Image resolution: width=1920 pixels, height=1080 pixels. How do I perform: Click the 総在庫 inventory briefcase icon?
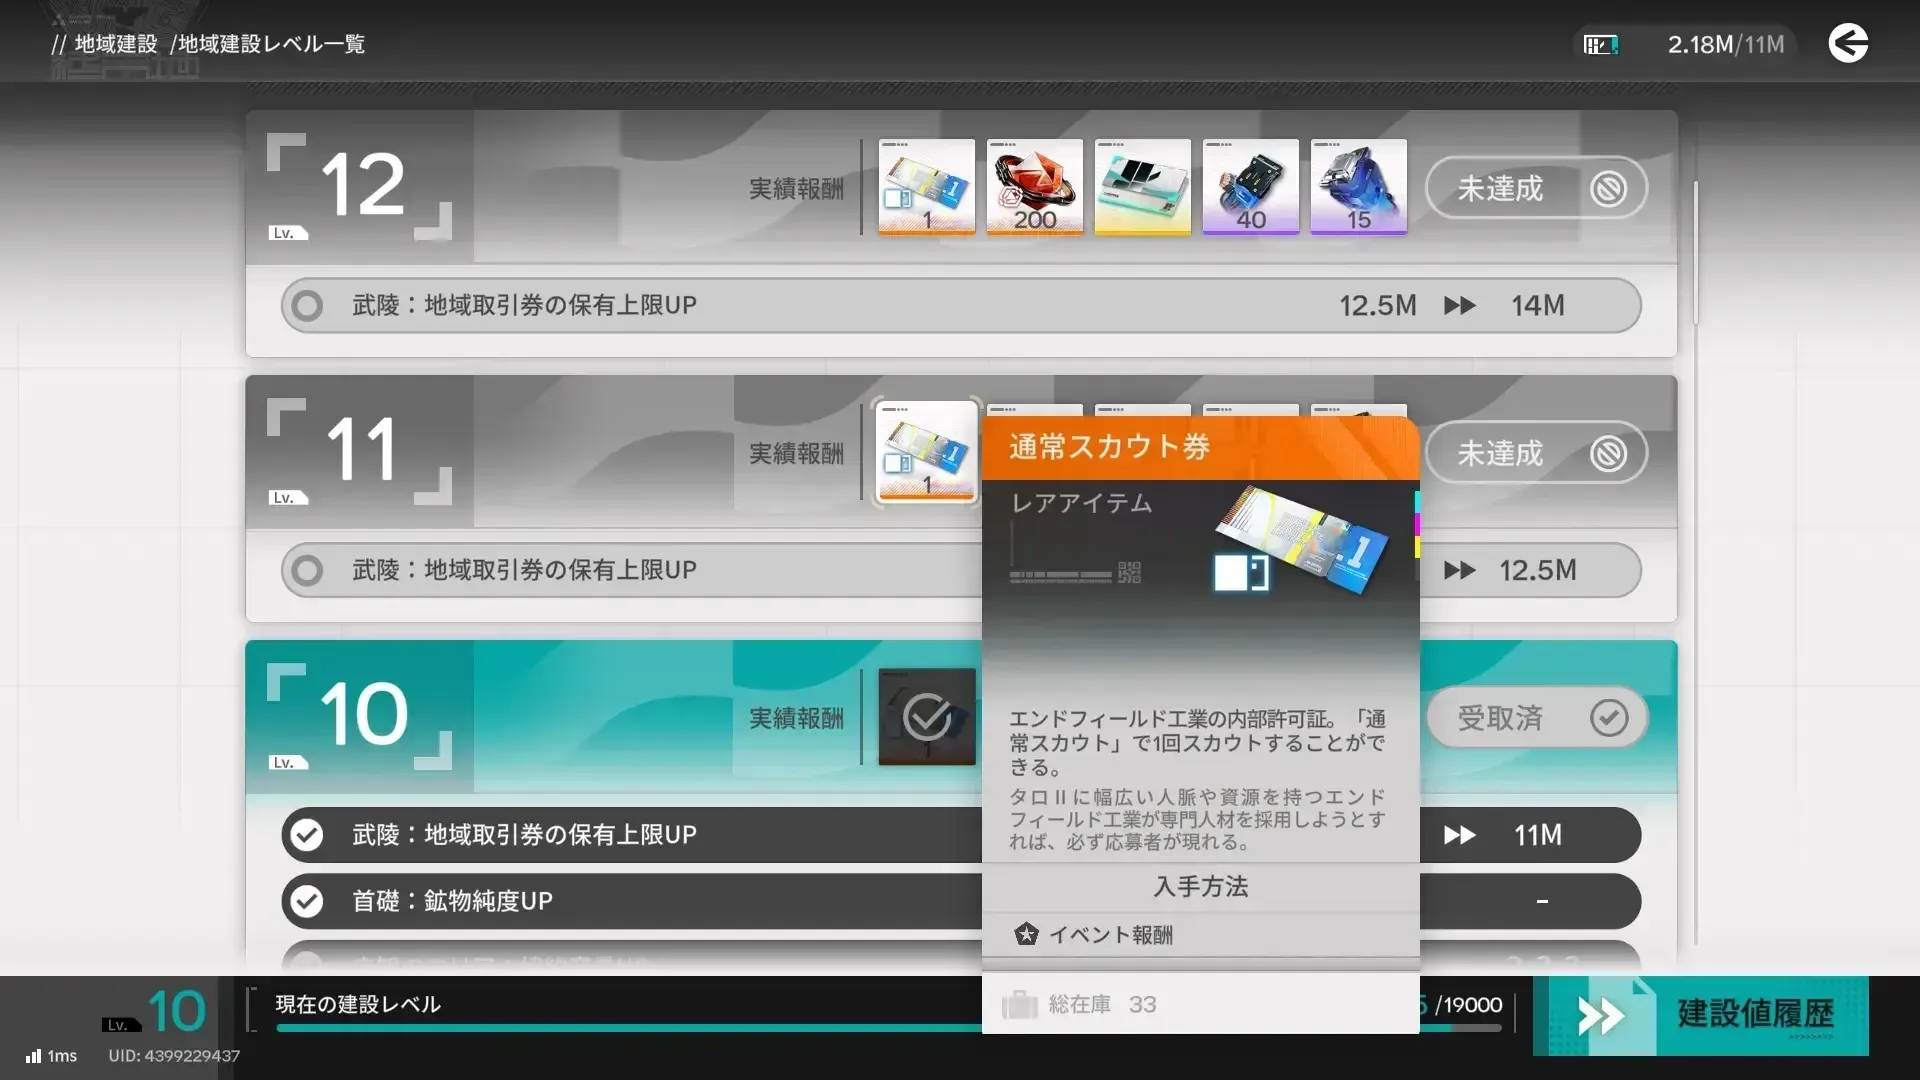[1020, 1004]
